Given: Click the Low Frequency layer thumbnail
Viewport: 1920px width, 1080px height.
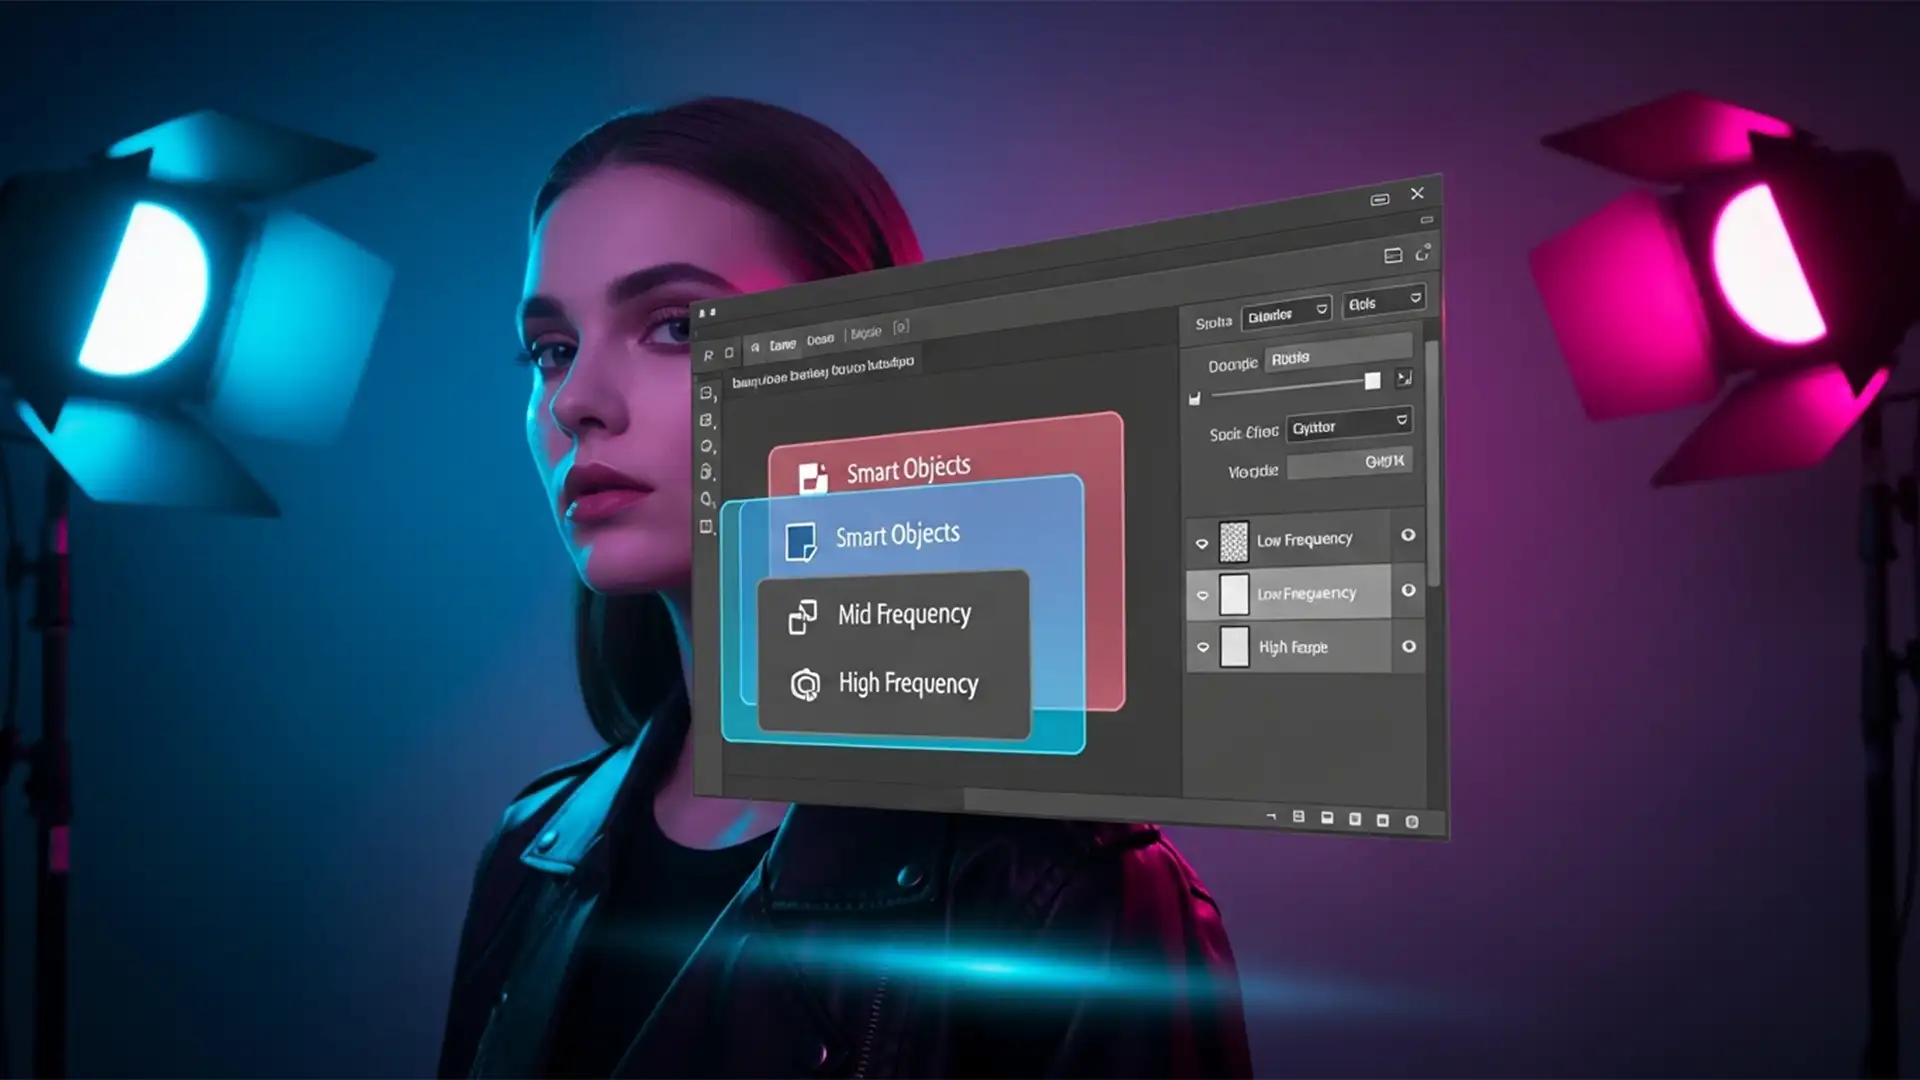Looking at the screenshot, I should 1233,540.
